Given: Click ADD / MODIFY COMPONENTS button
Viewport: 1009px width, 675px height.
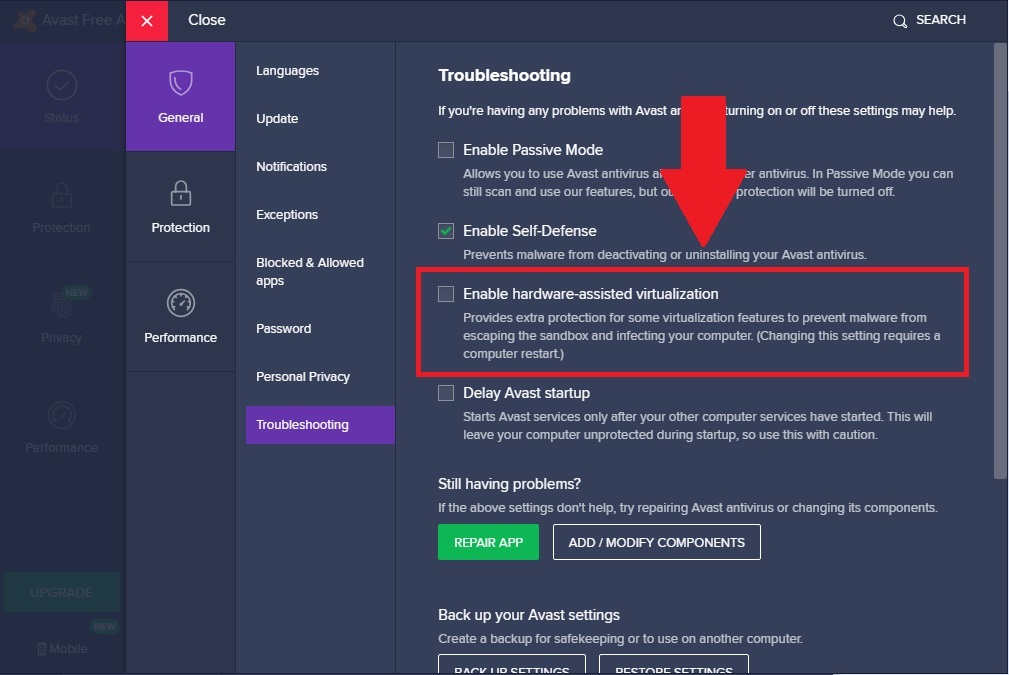Looking at the screenshot, I should click(656, 542).
